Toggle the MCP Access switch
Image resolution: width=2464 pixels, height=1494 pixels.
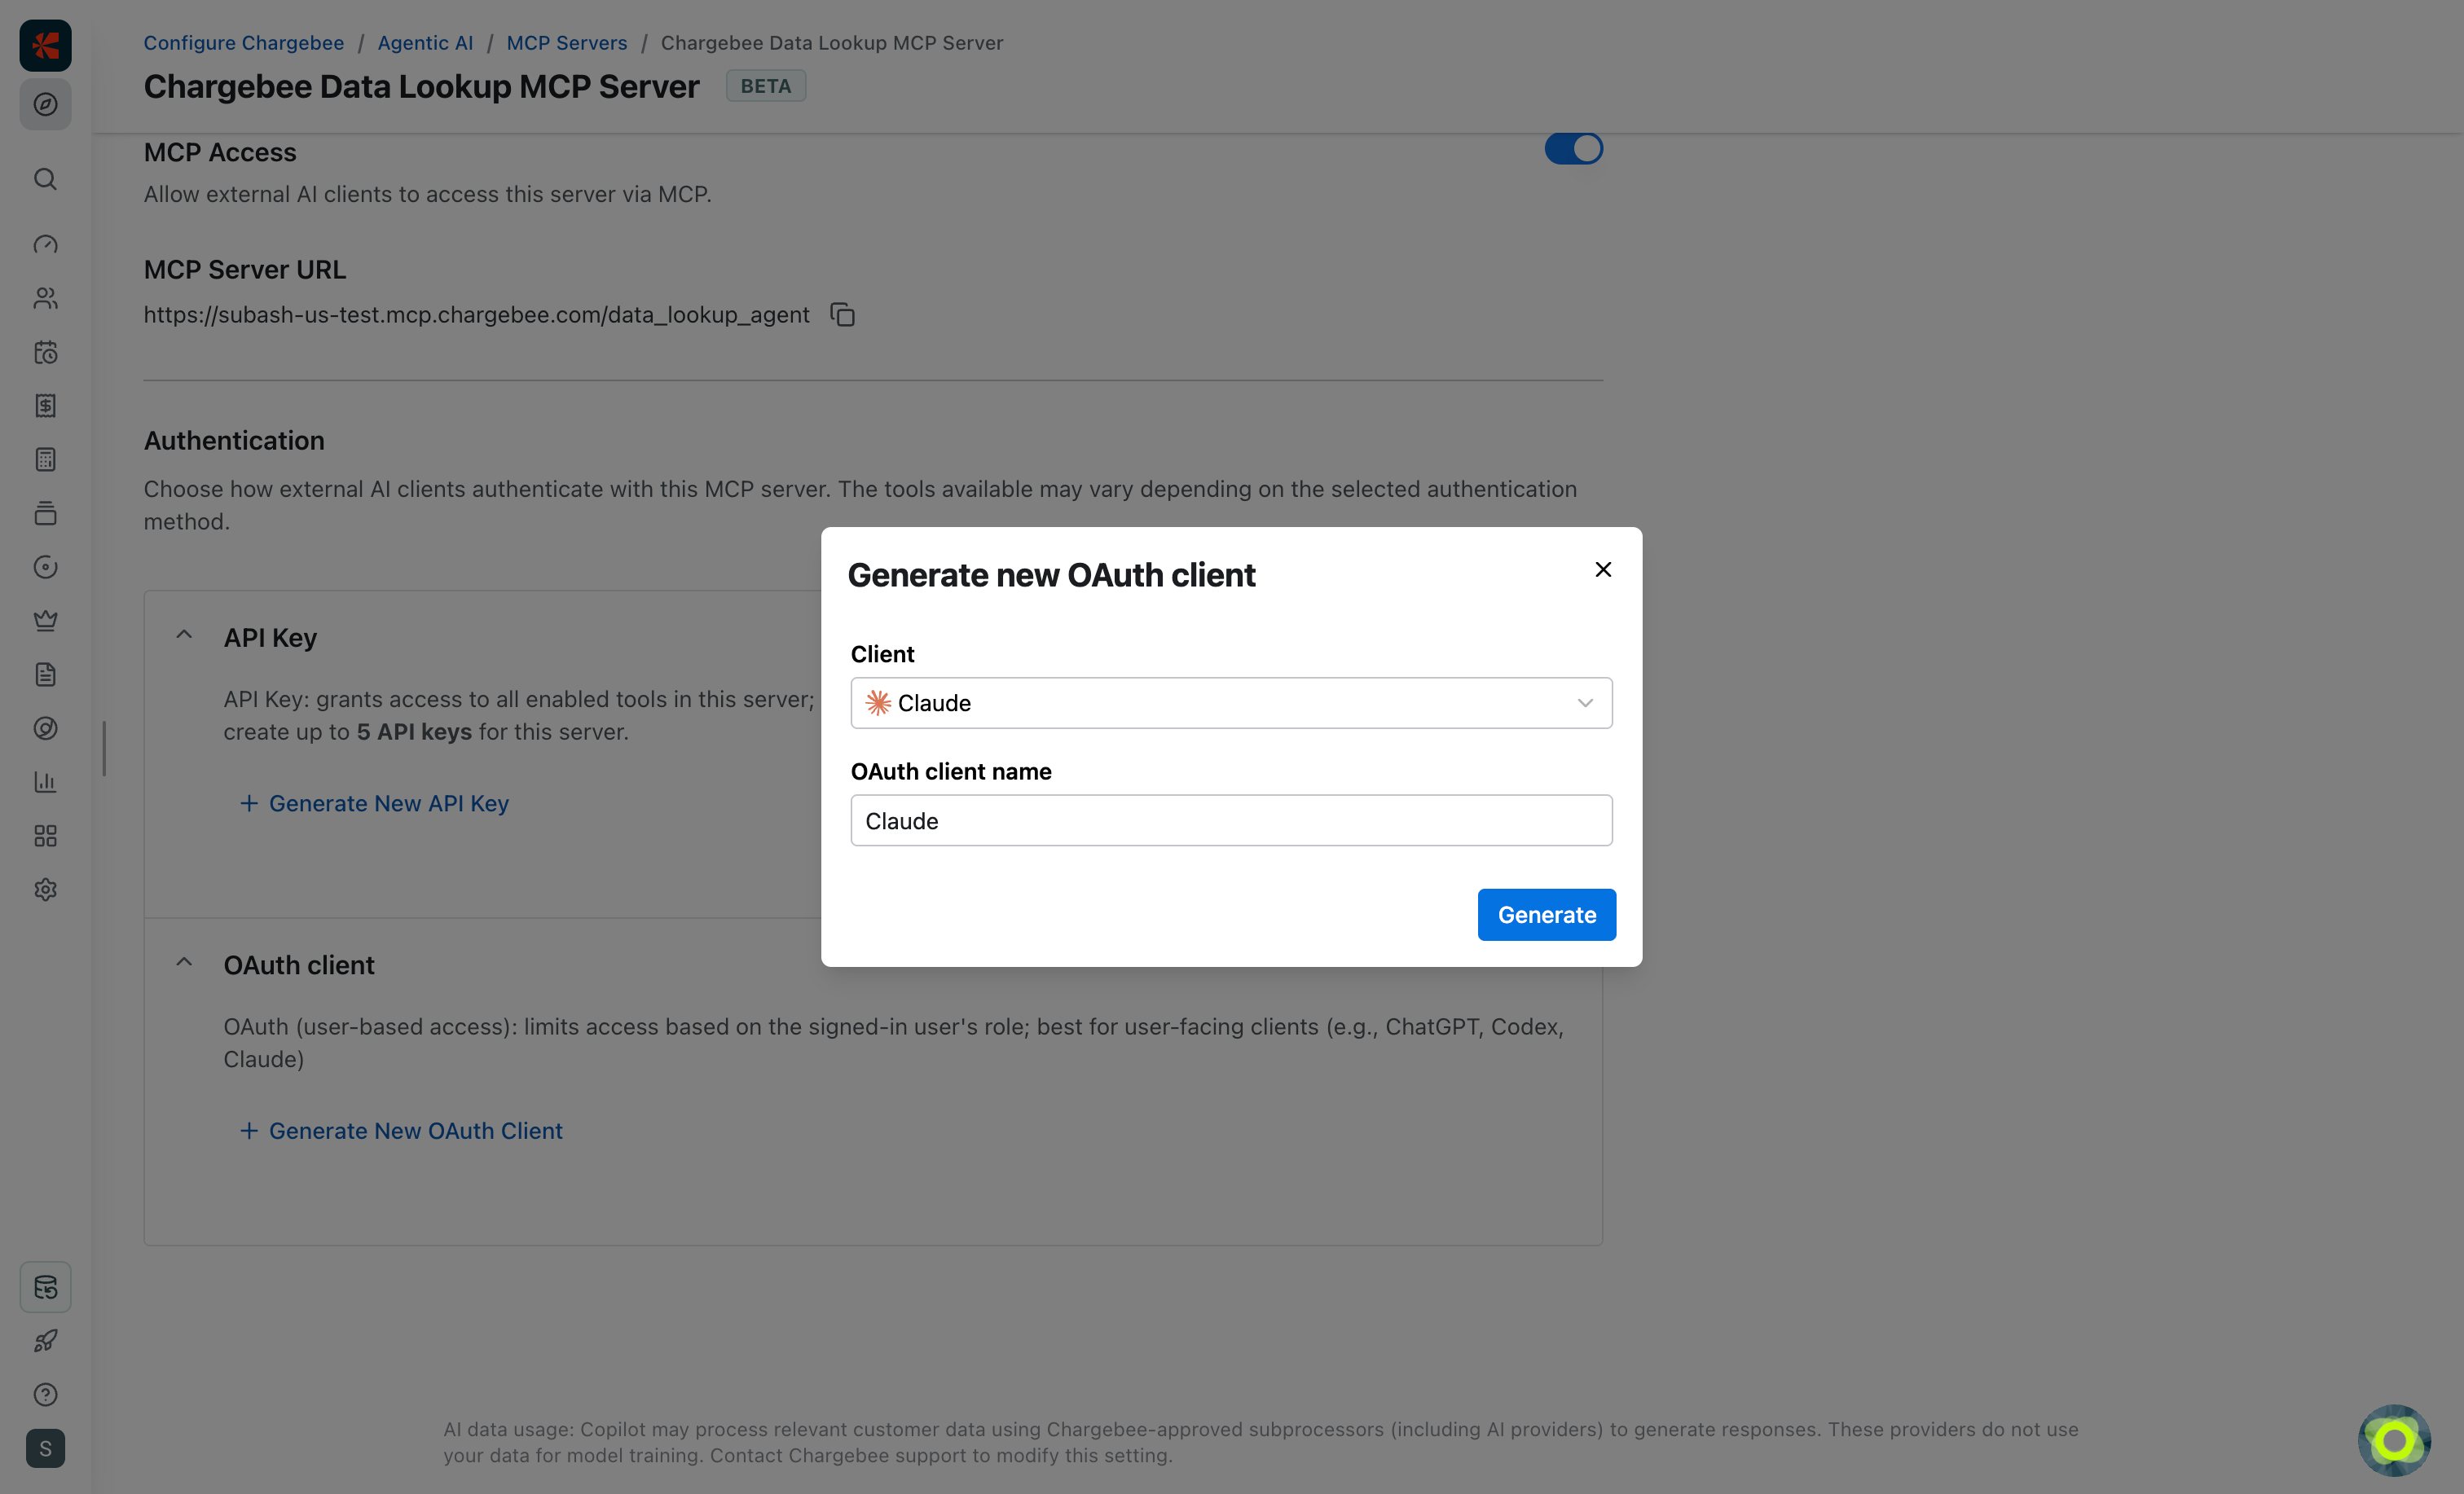click(1573, 149)
